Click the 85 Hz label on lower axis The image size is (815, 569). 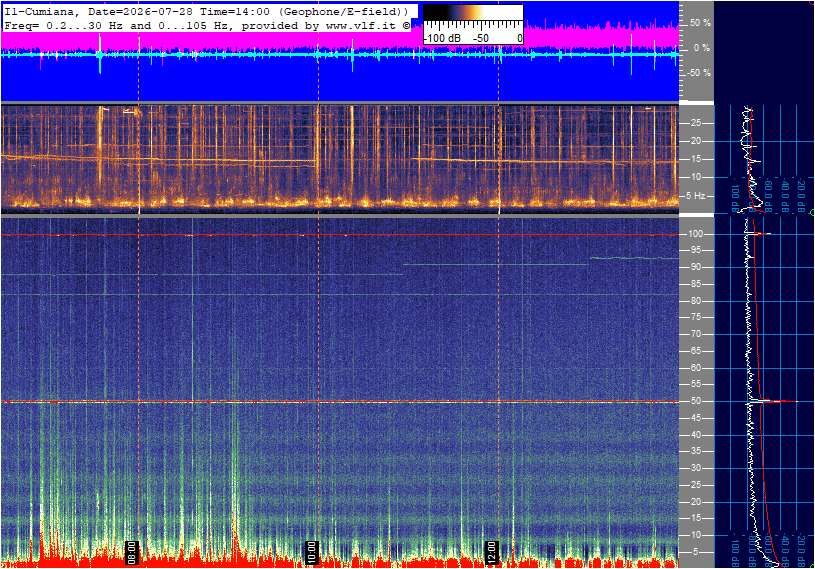pyautogui.click(x=696, y=284)
